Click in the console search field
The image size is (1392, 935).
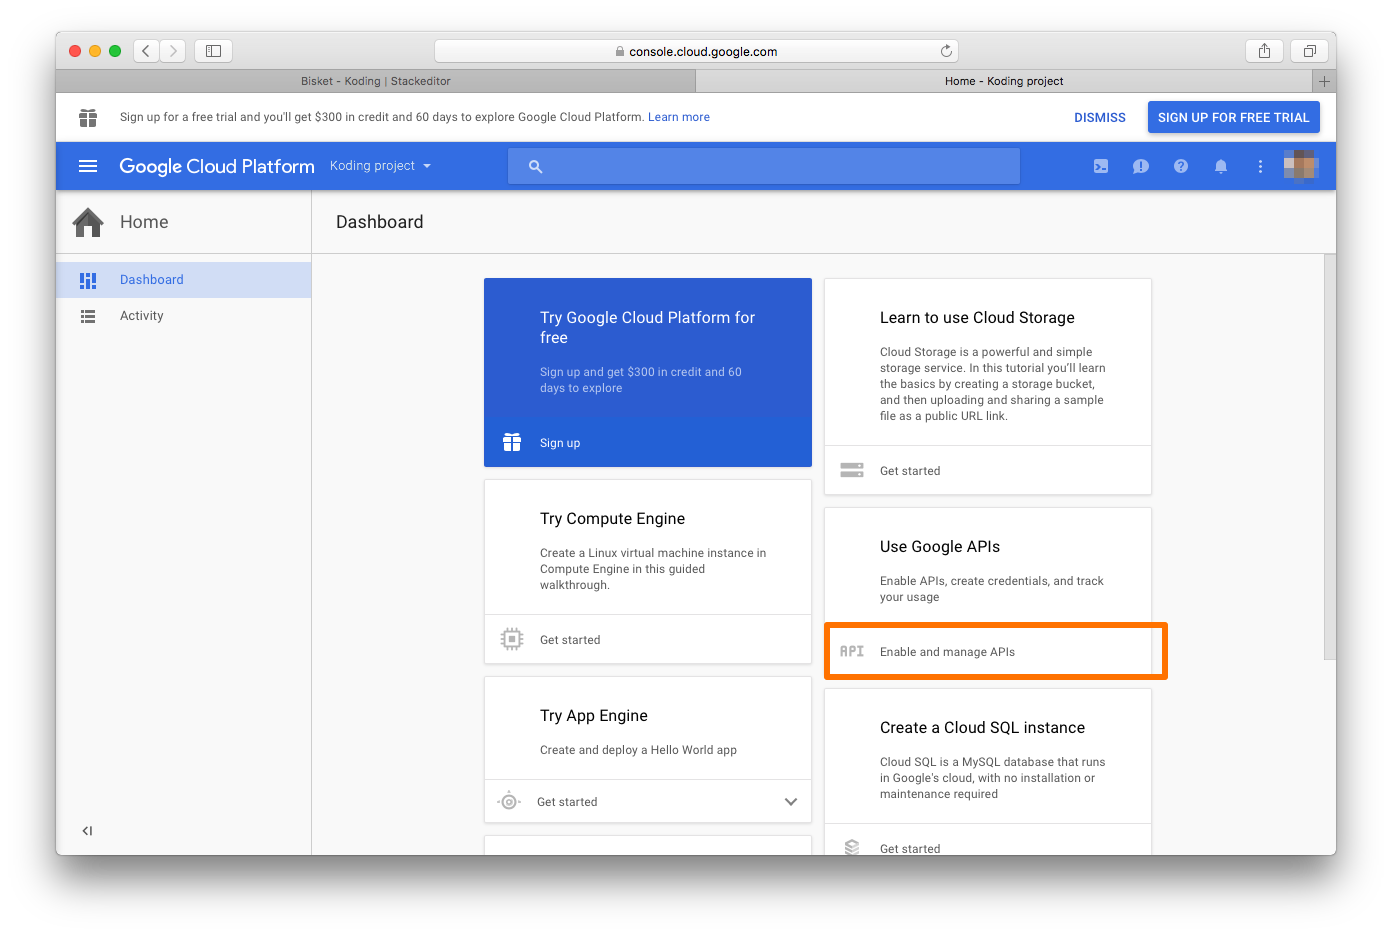(764, 166)
